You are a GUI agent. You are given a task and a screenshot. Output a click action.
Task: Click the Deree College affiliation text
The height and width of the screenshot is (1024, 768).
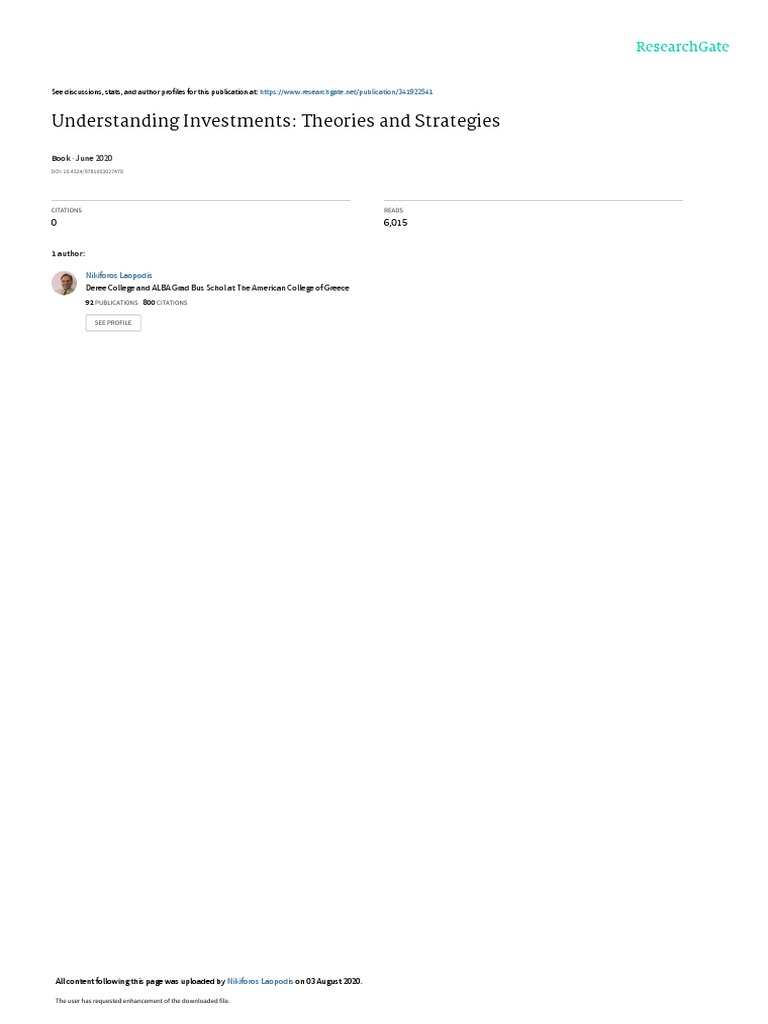click(217, 288)
